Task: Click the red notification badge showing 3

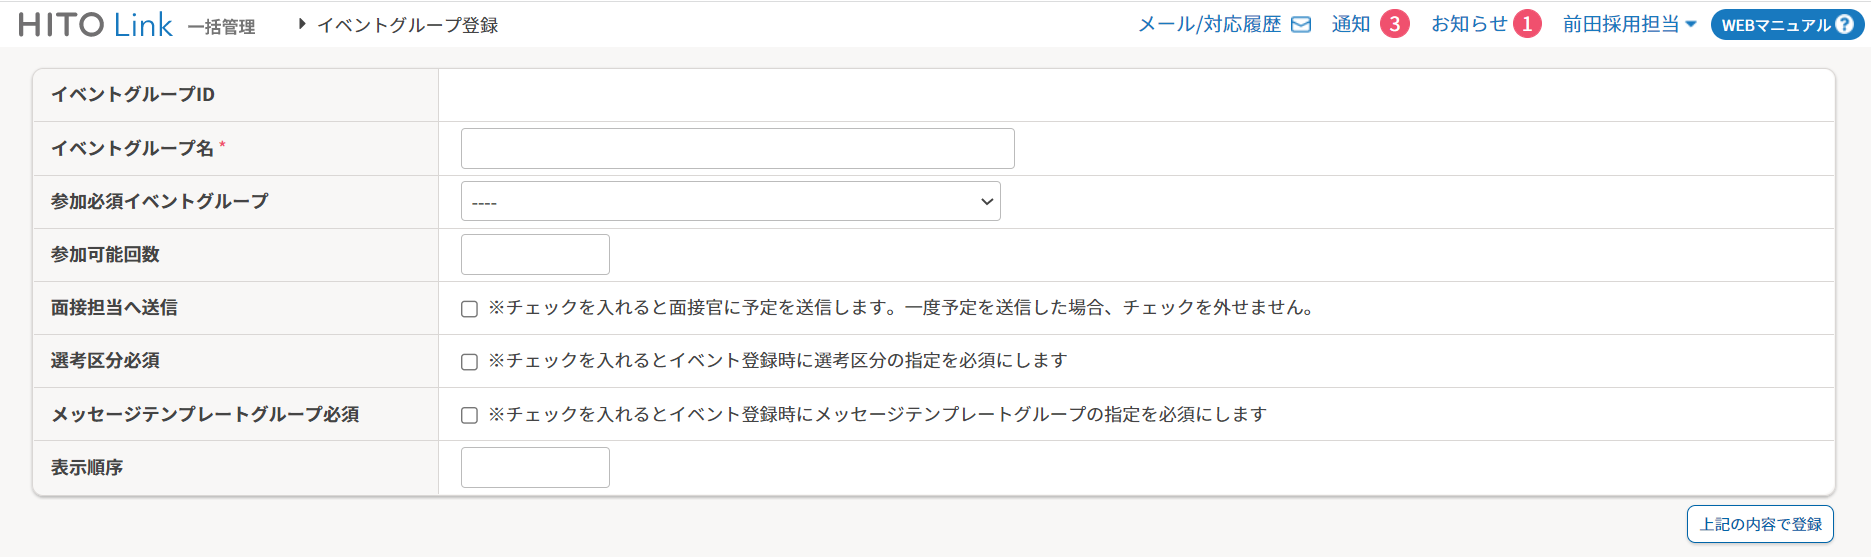Action: pos(1394,24)
